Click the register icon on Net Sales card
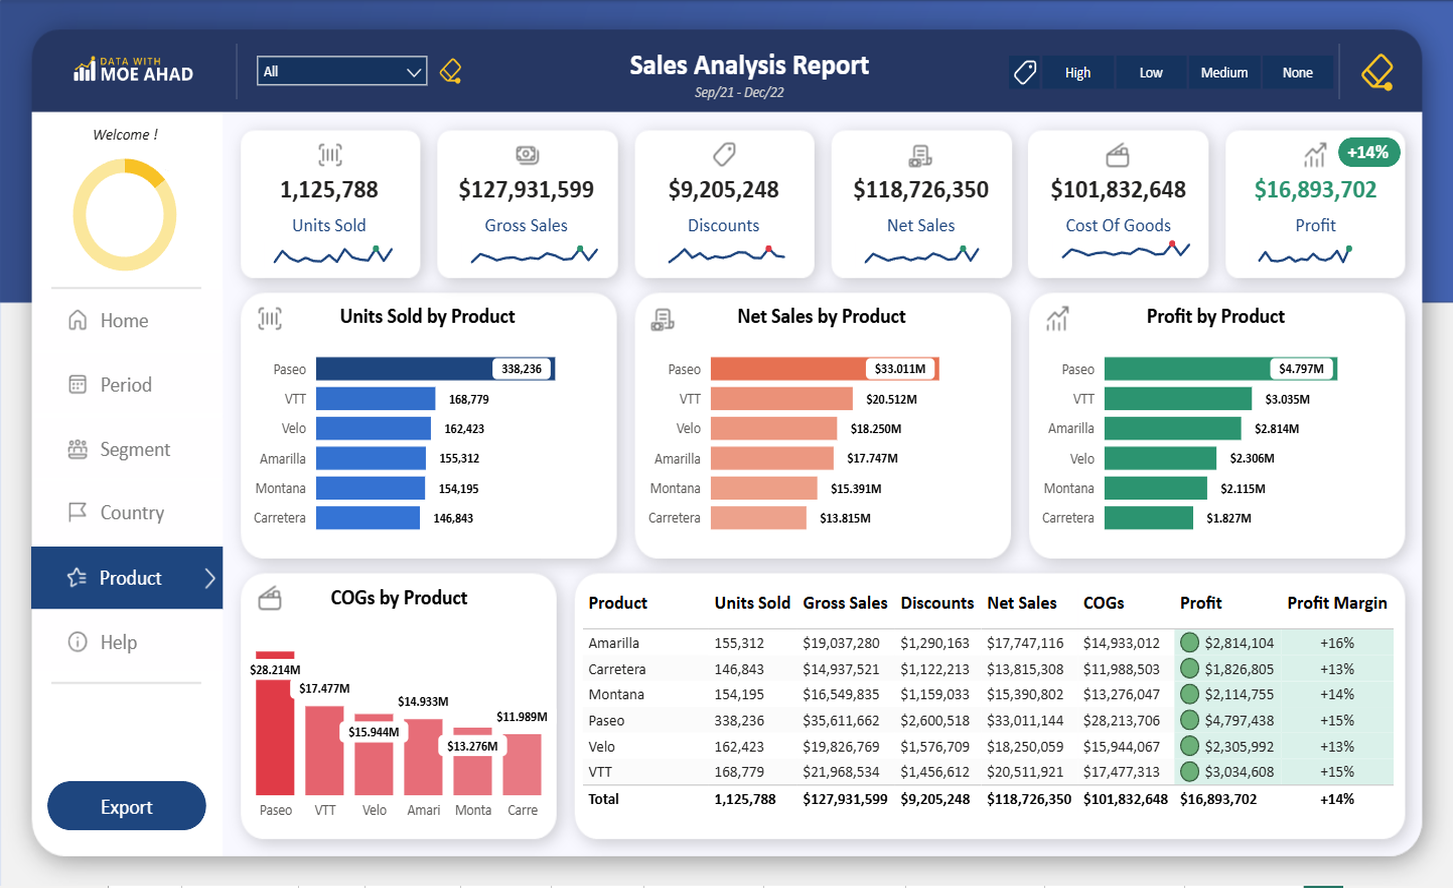This screenshot has height=888, width=1453. point(920,155)
